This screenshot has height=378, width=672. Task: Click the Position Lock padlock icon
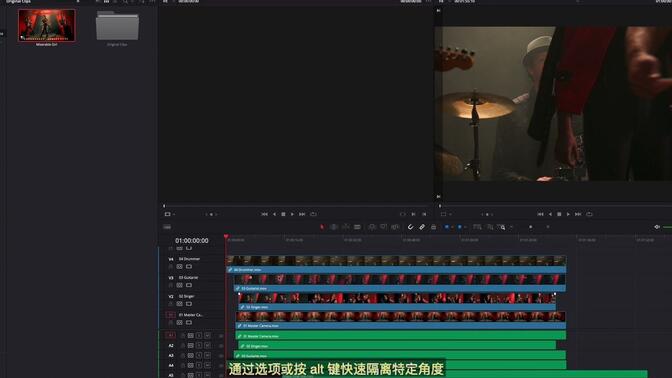(433, 227)
